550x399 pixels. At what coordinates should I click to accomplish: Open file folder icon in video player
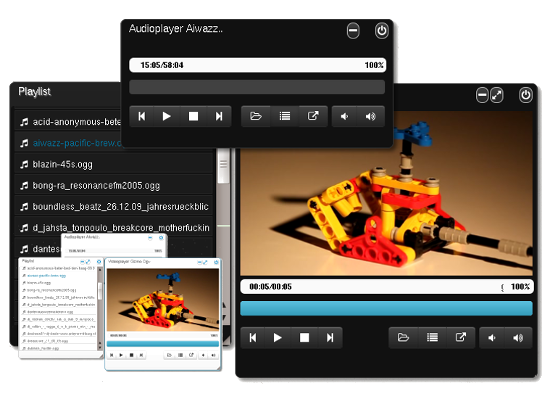point(403,338)
